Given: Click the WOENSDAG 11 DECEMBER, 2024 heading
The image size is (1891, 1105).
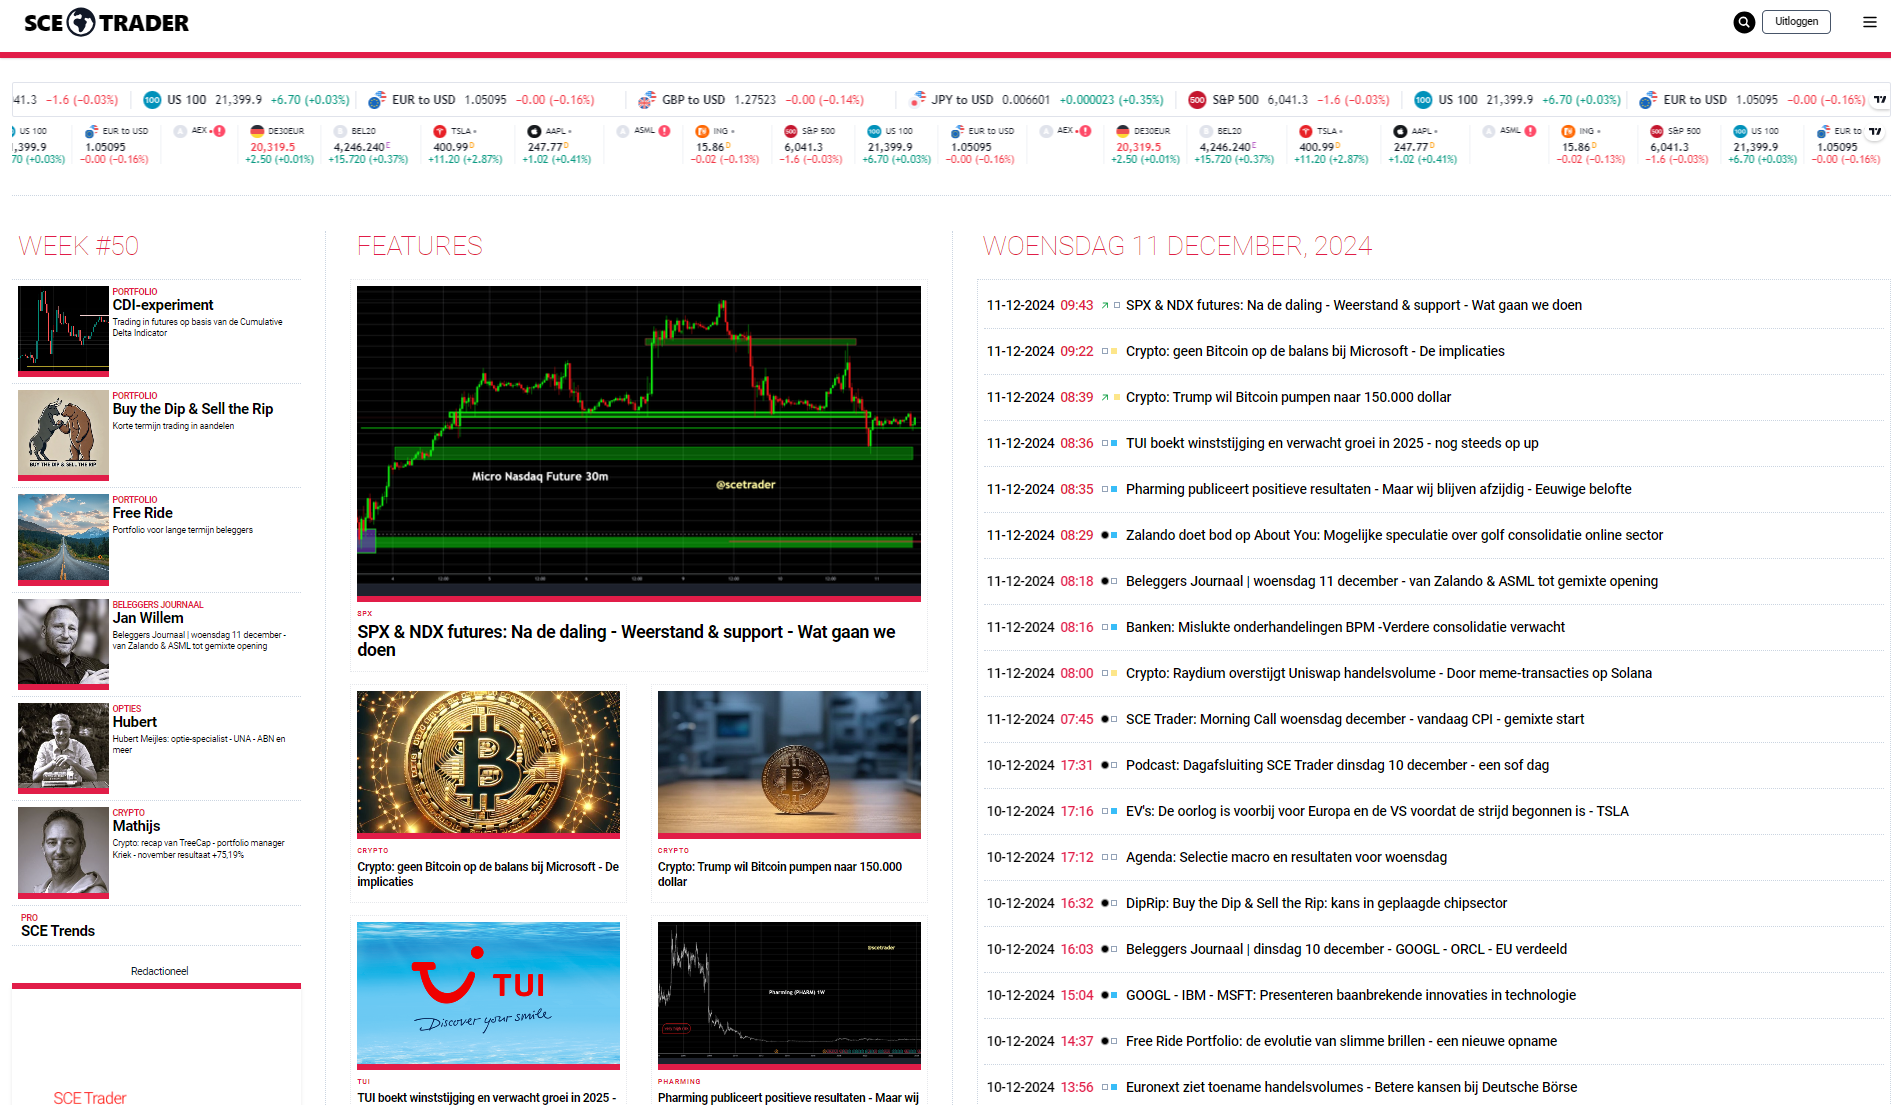Looking at the screenshot, I should [1177, 246].
